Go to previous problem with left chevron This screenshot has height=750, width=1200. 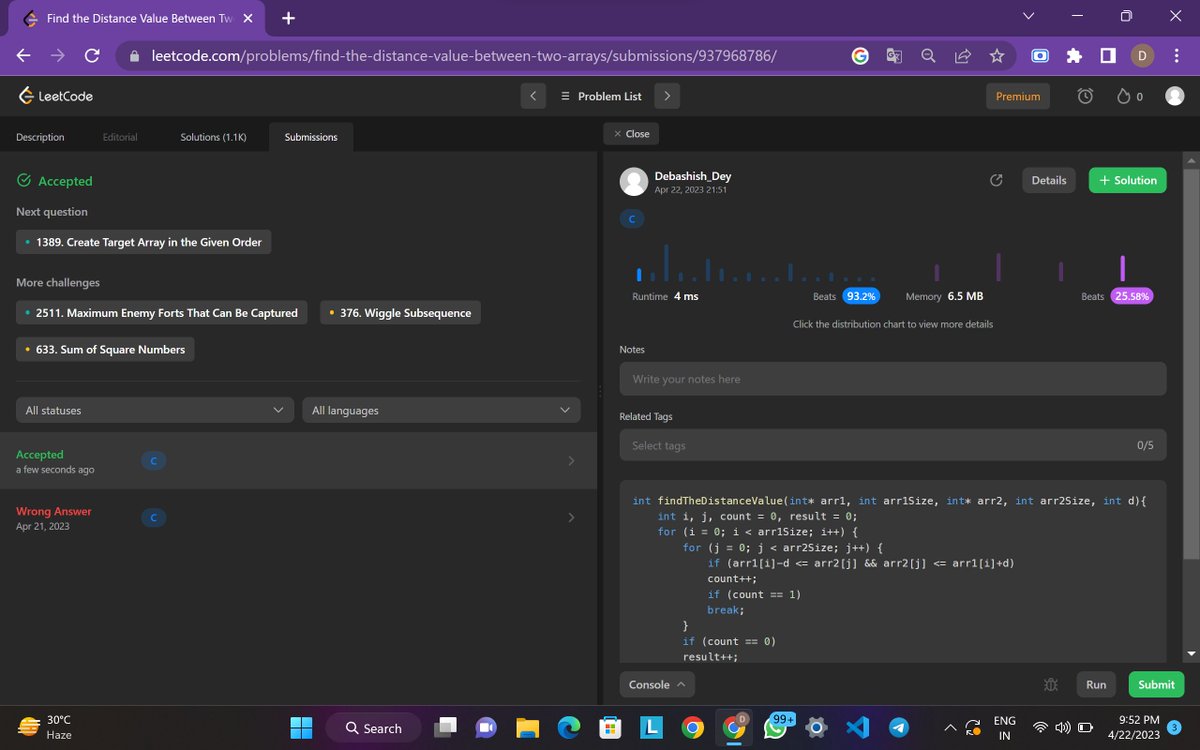coord(533,96)
